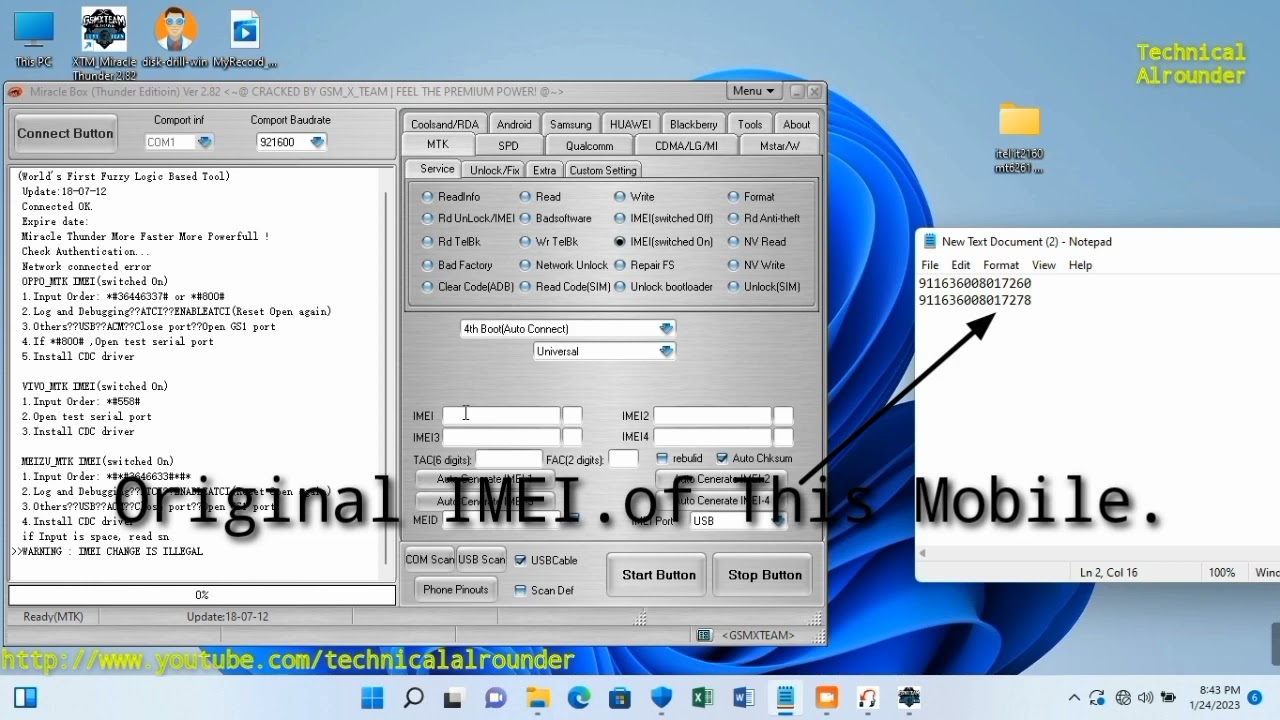Viewport: 1280px width, 720px height.
Task: Open This PC desktop icon
Action: [x=33, y=37]
